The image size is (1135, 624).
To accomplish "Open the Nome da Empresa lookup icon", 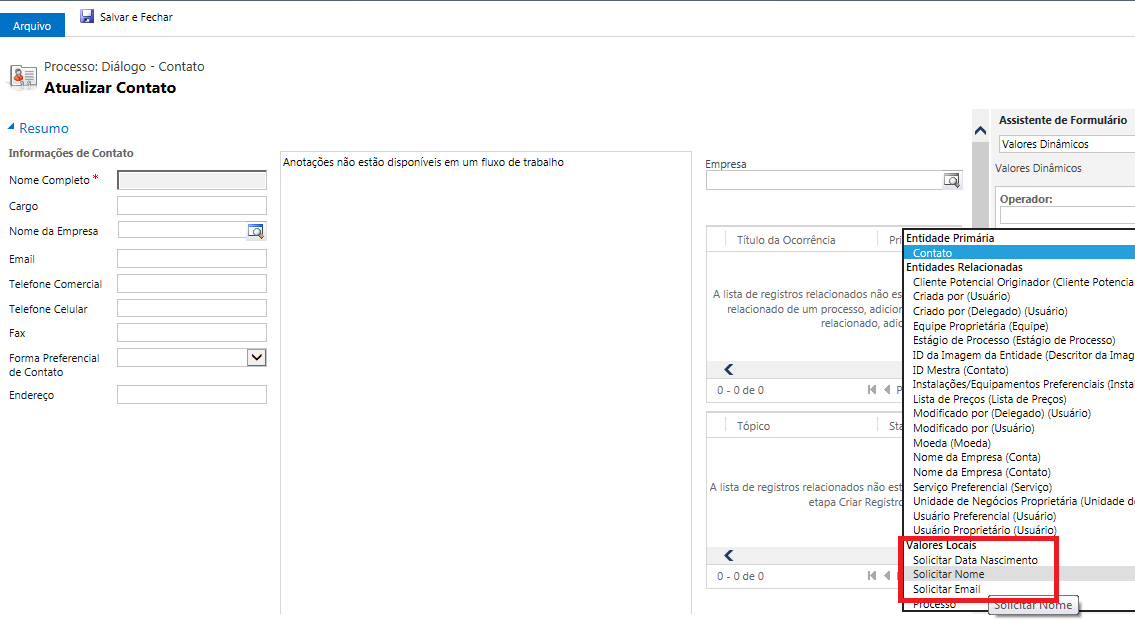I will pyautogui.click(x=256, y=231).
